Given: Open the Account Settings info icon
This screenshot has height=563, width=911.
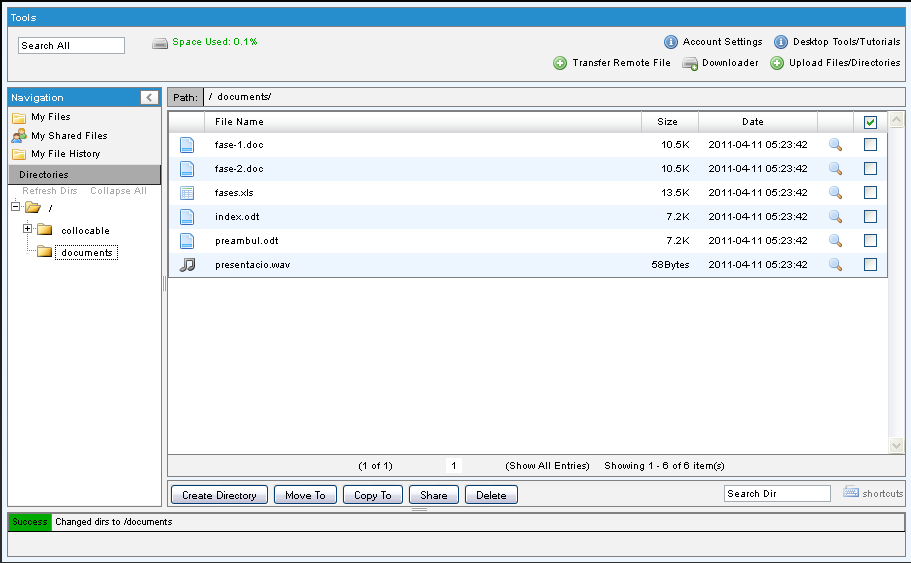Looking at the screenshot, I should (x=671, y=42).
